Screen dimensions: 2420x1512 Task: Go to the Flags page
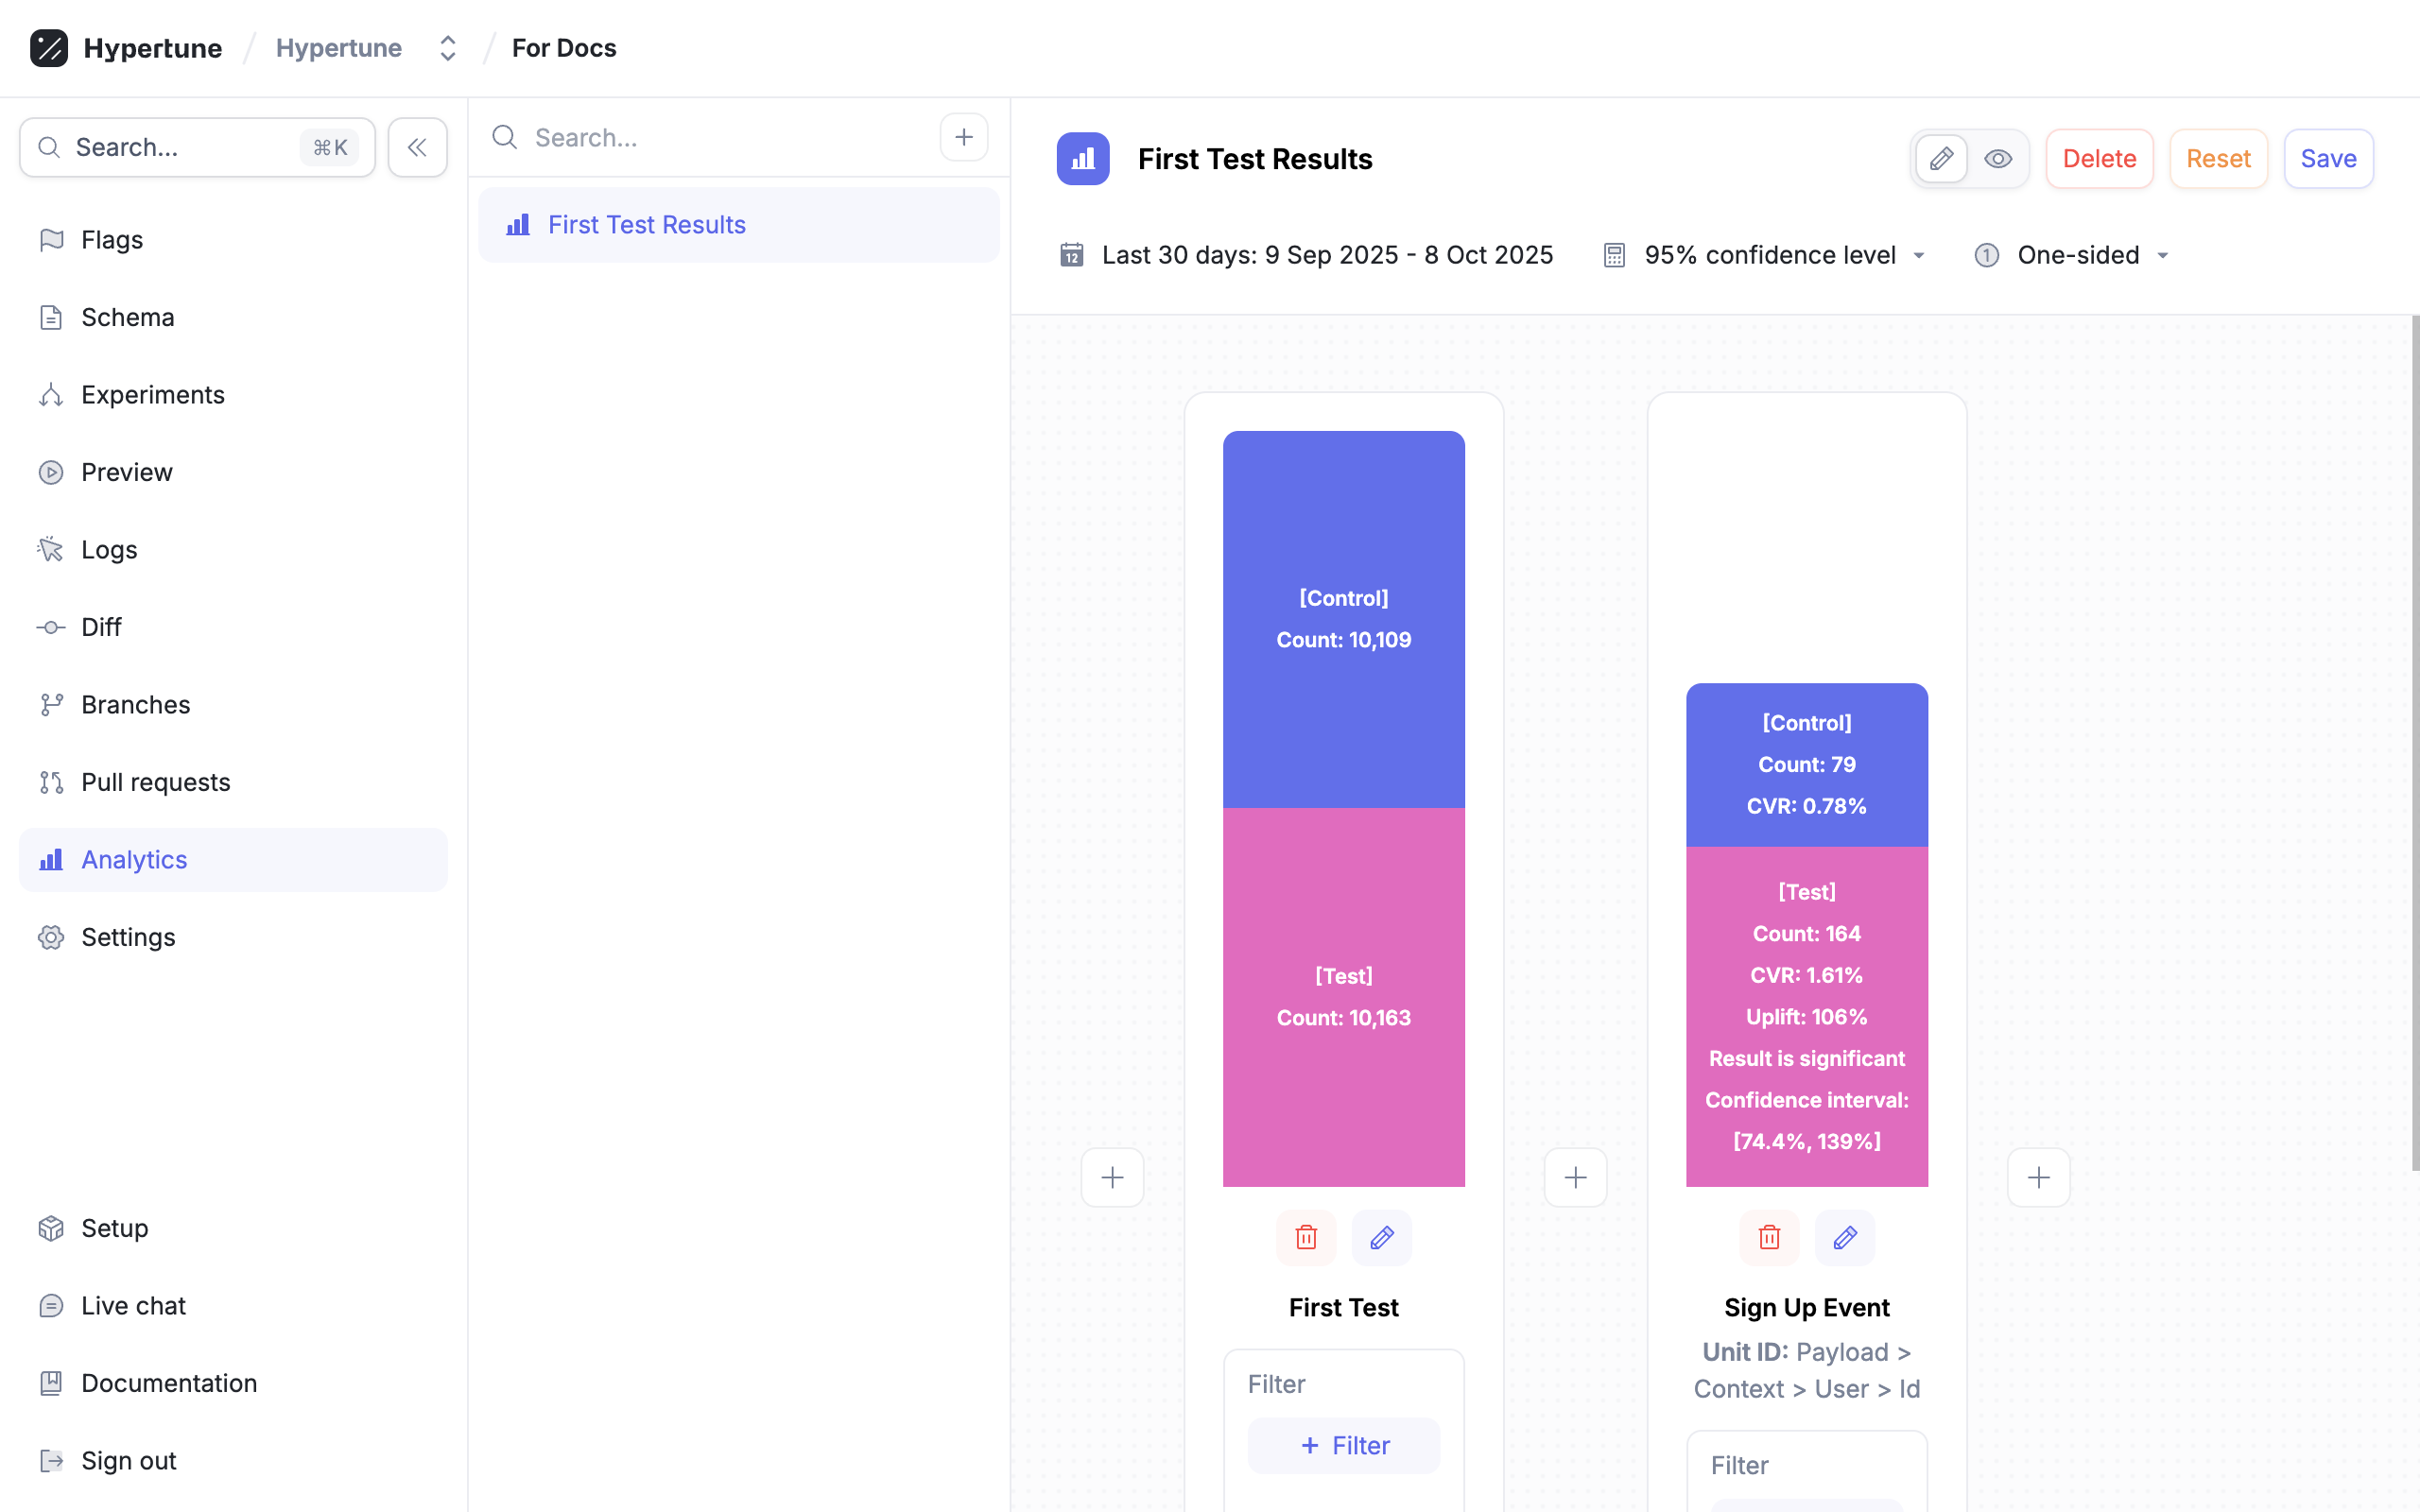pyautogui.click(x=111, y=240)
